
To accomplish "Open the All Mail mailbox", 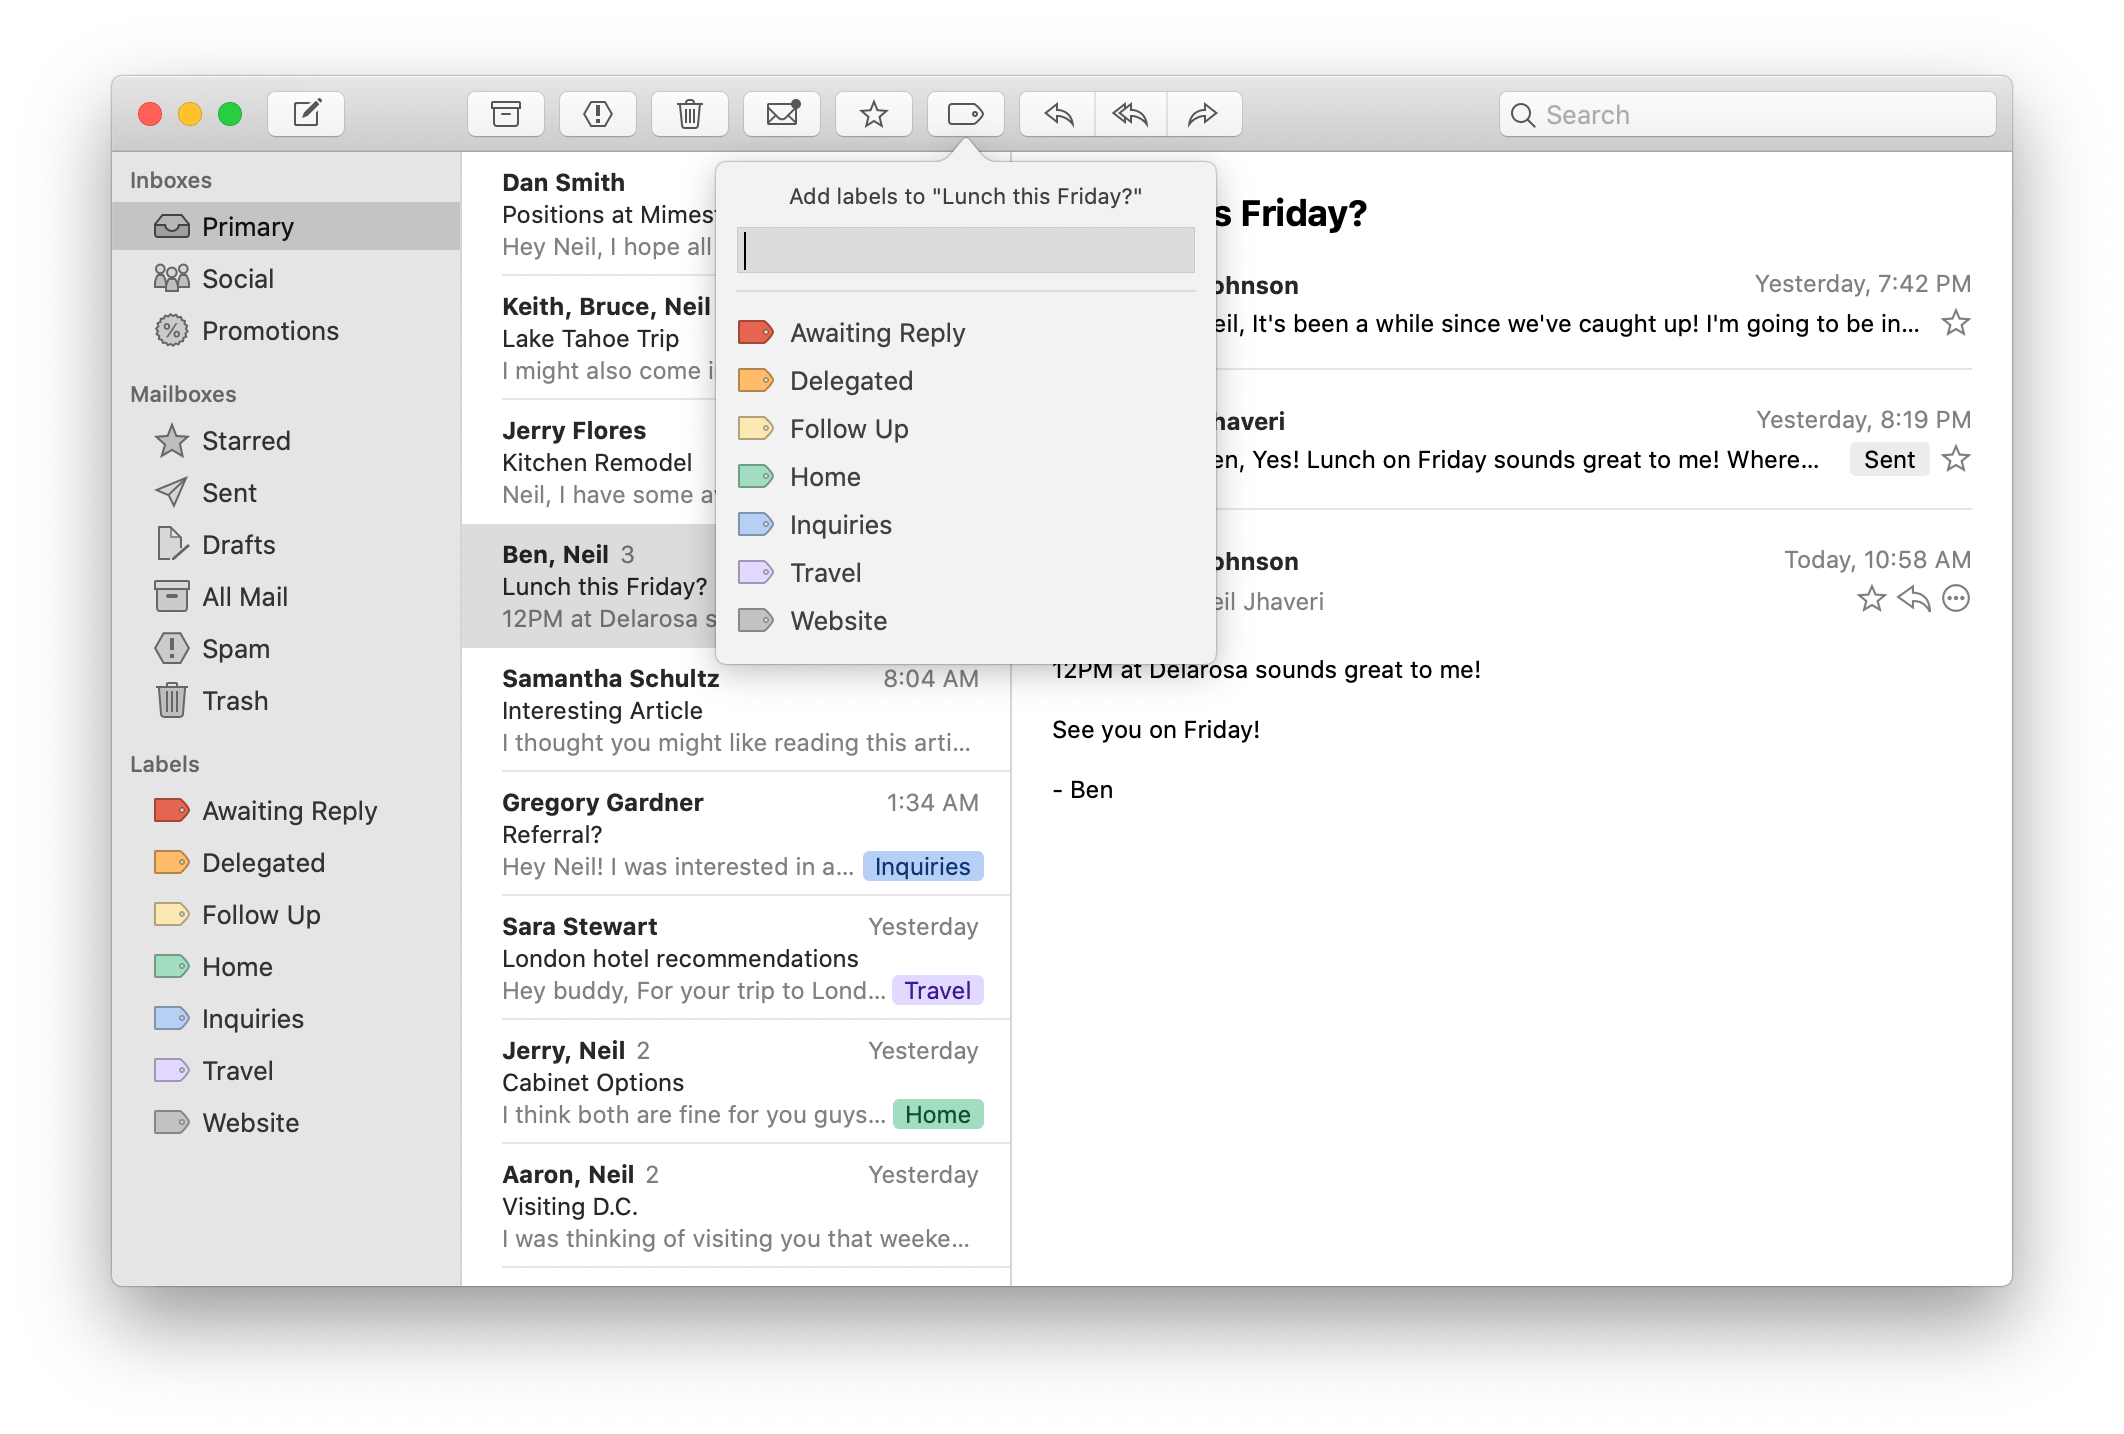I will [x=286, y=597].
